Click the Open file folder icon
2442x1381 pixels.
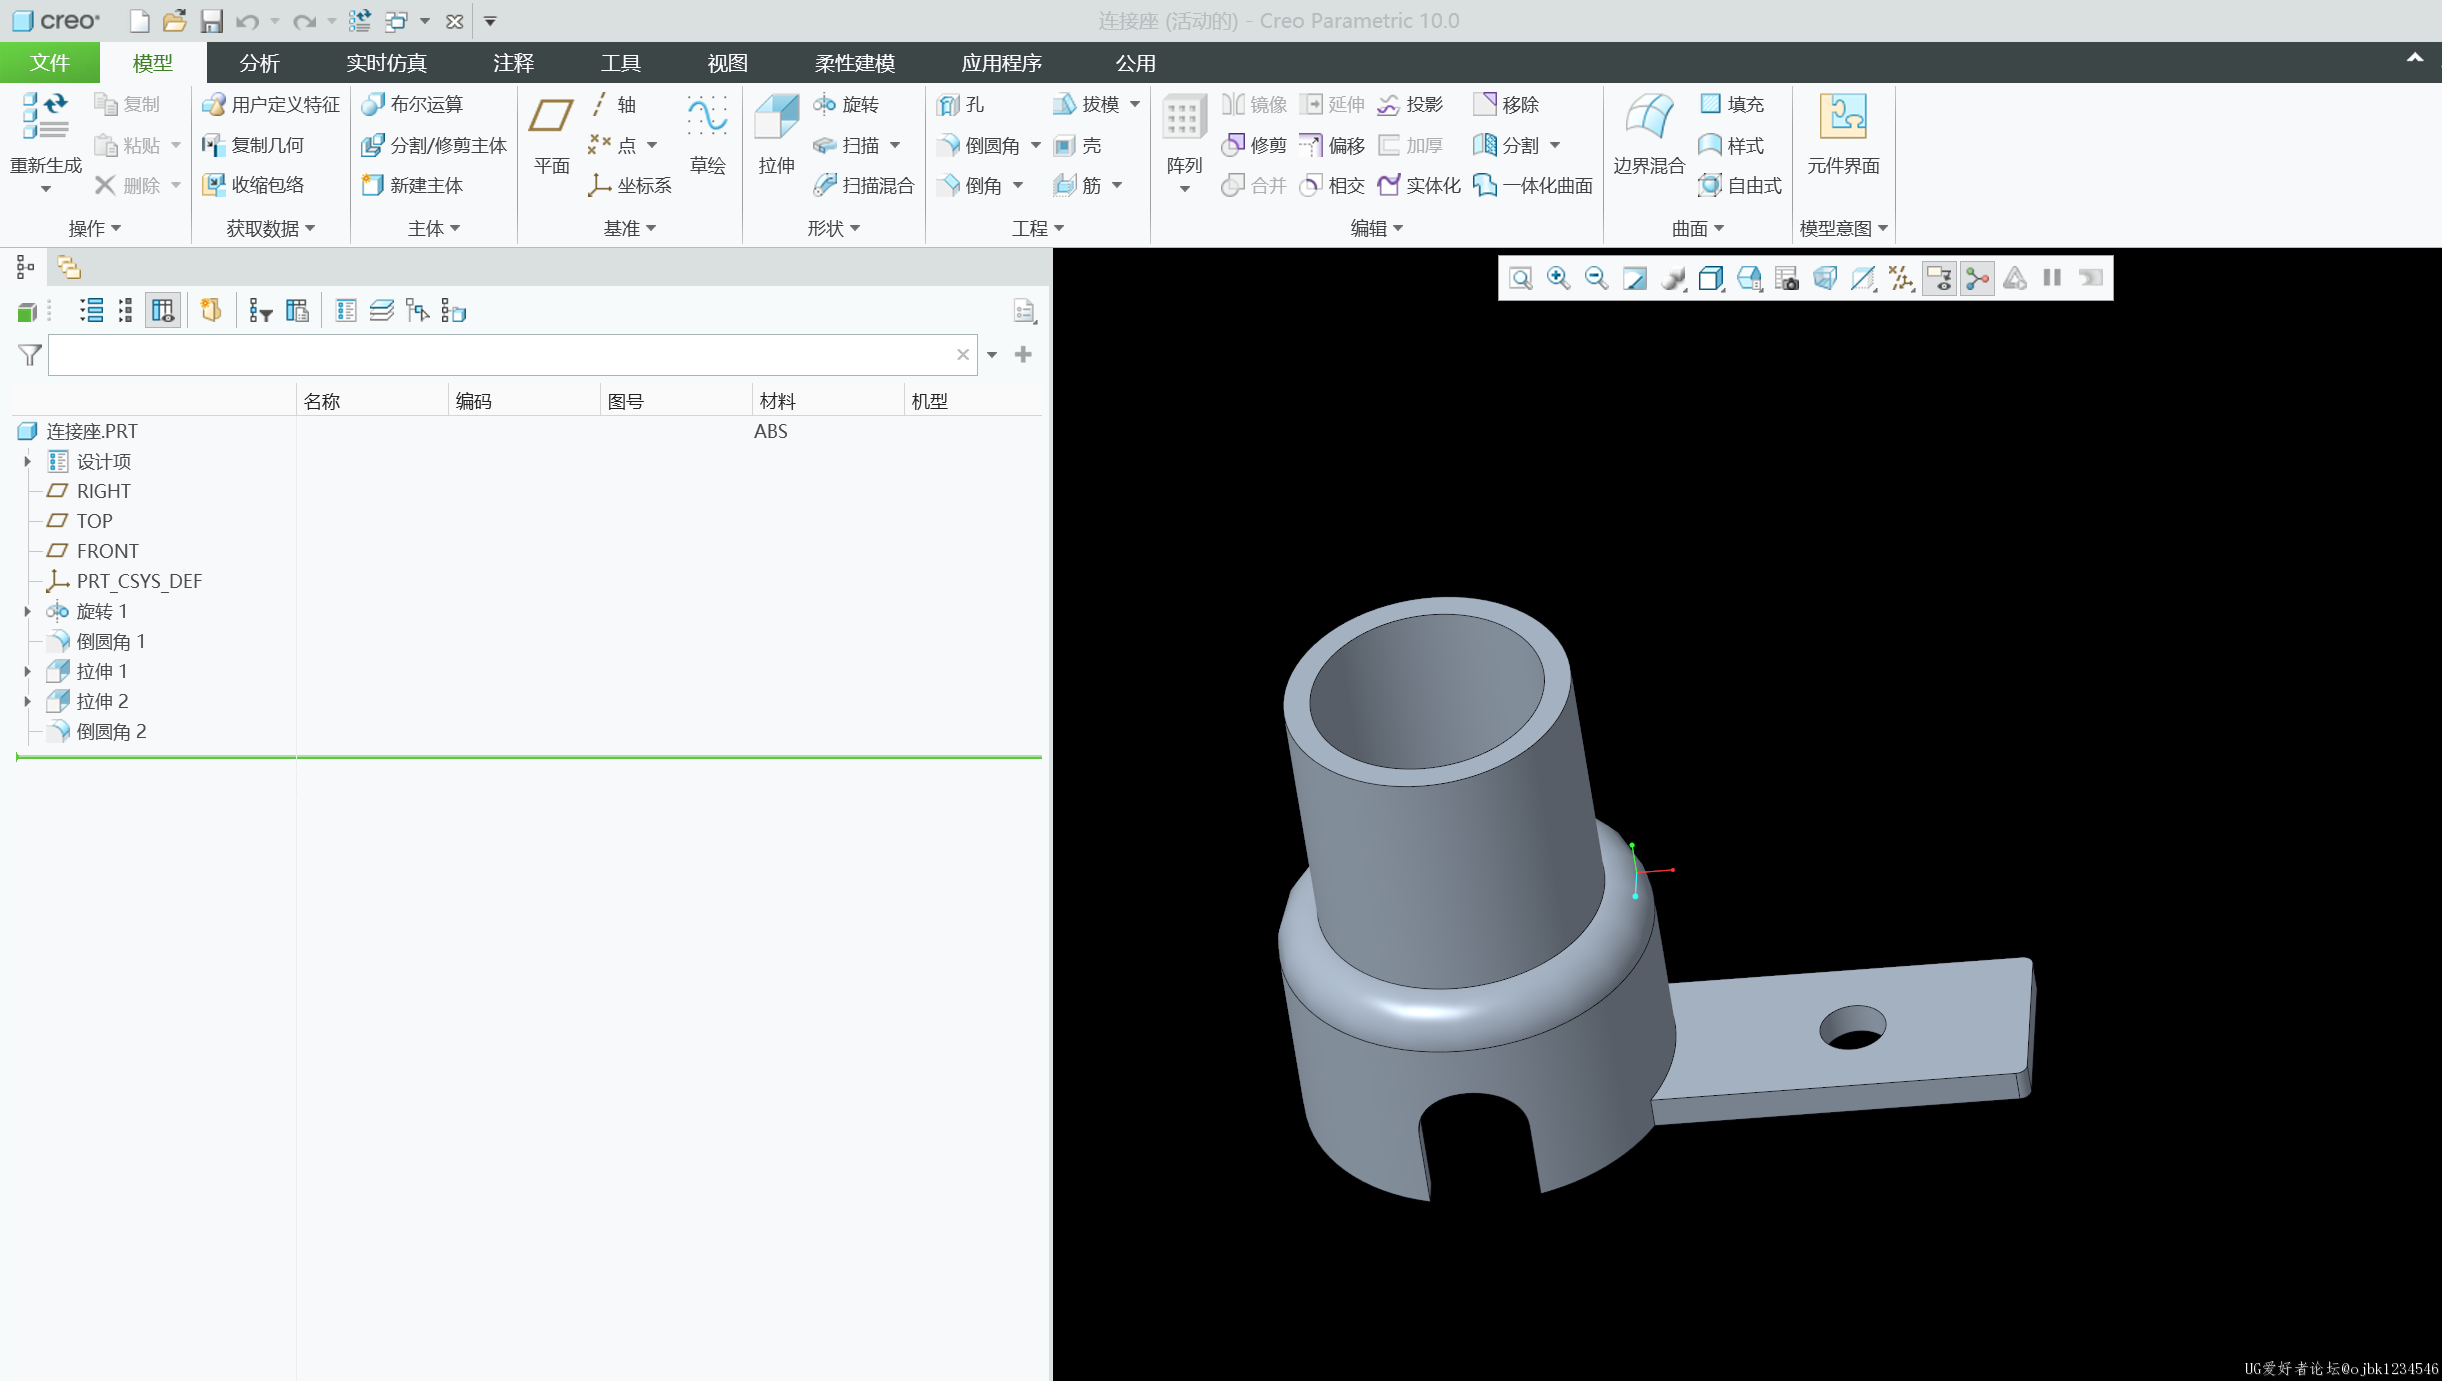[175, 21]
